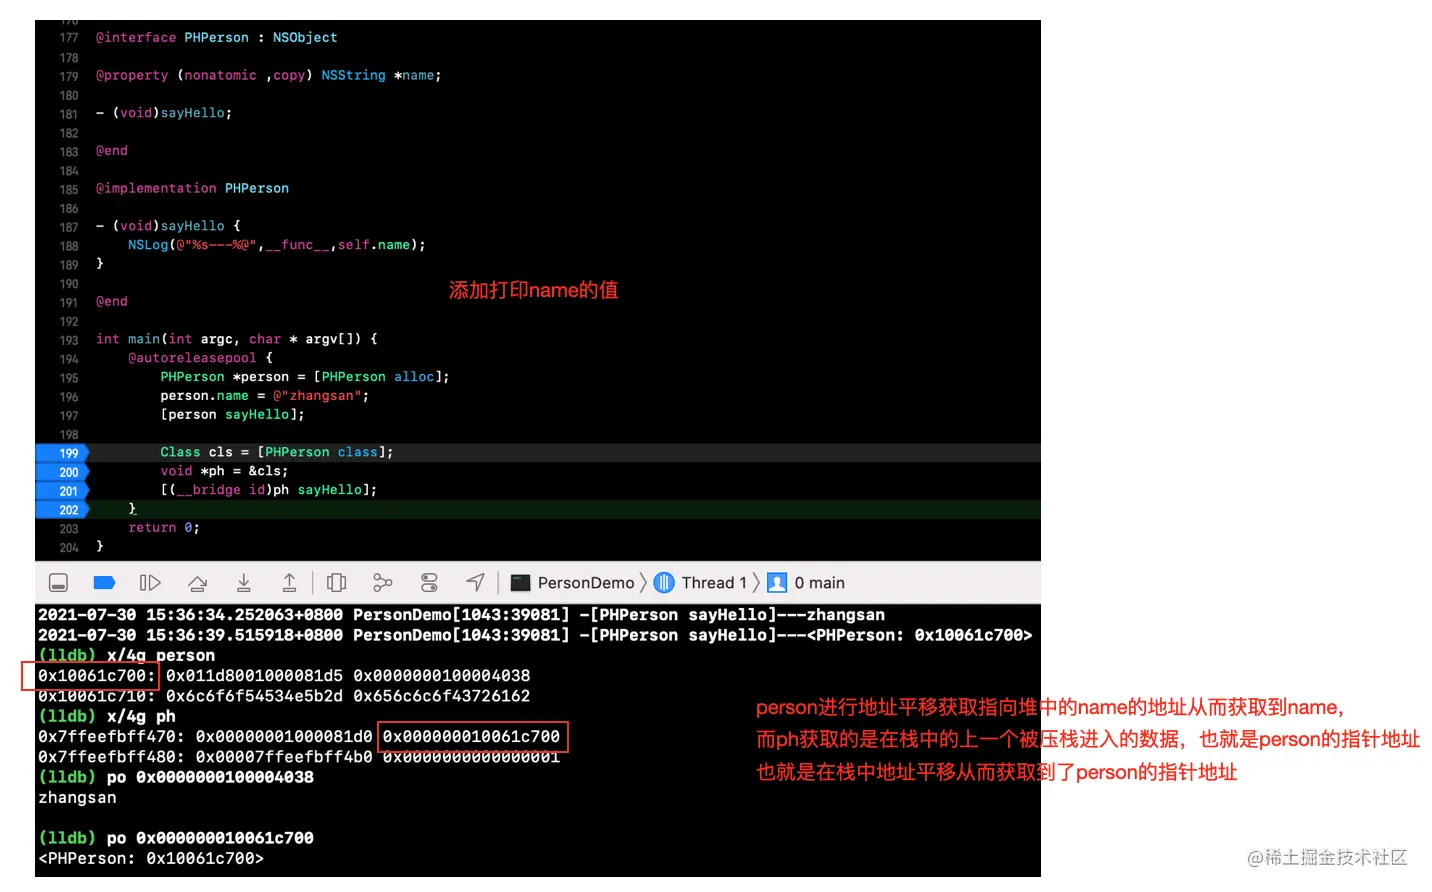Open the Debug View Hierarchy tool
This screenshot has width=1432, height=892.
[x=336, y=582]
